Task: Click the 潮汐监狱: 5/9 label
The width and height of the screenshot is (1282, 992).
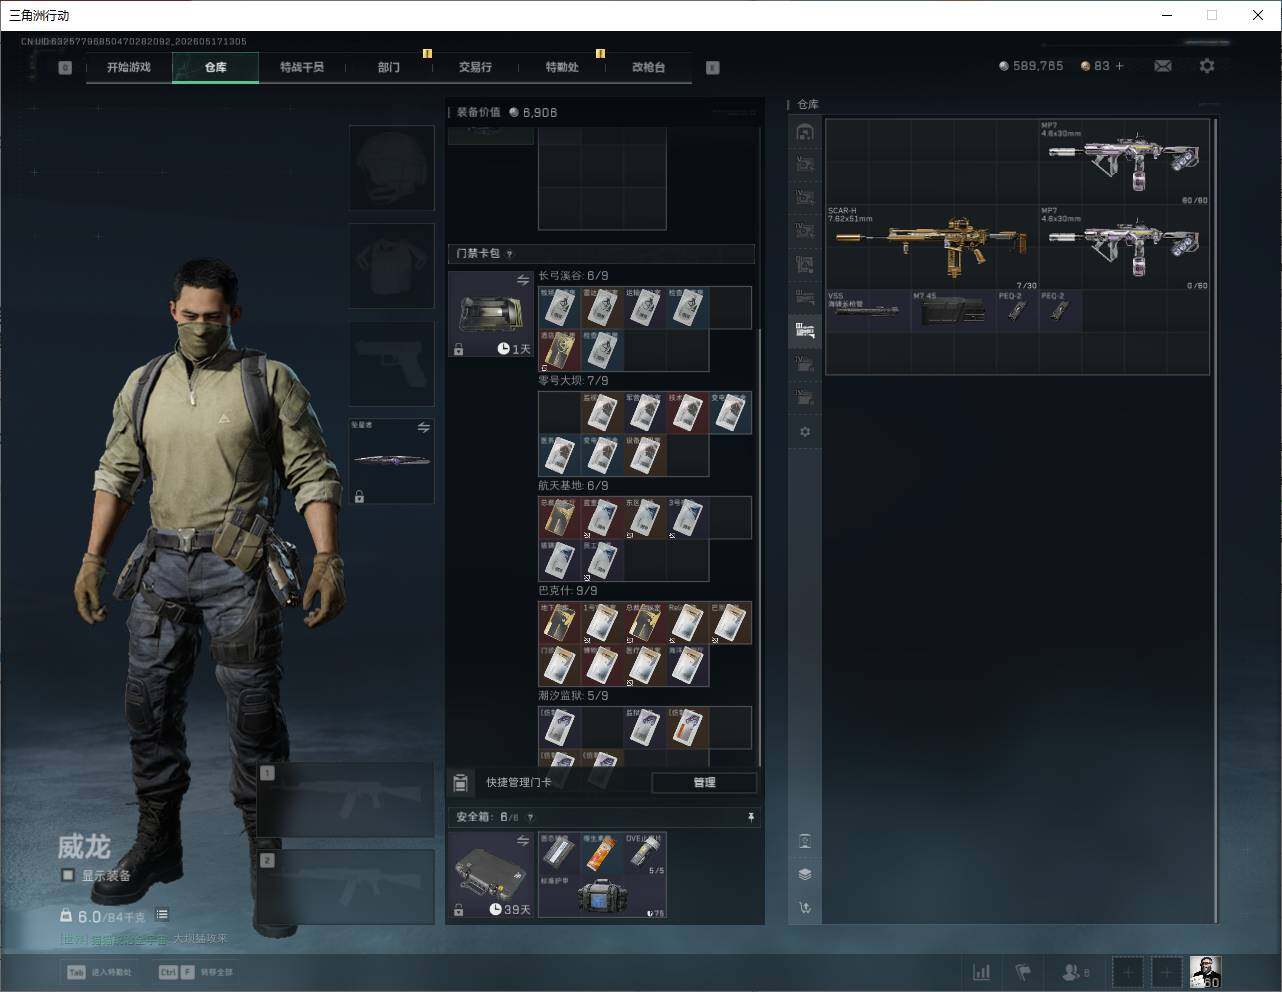Action: pos(573,696)
